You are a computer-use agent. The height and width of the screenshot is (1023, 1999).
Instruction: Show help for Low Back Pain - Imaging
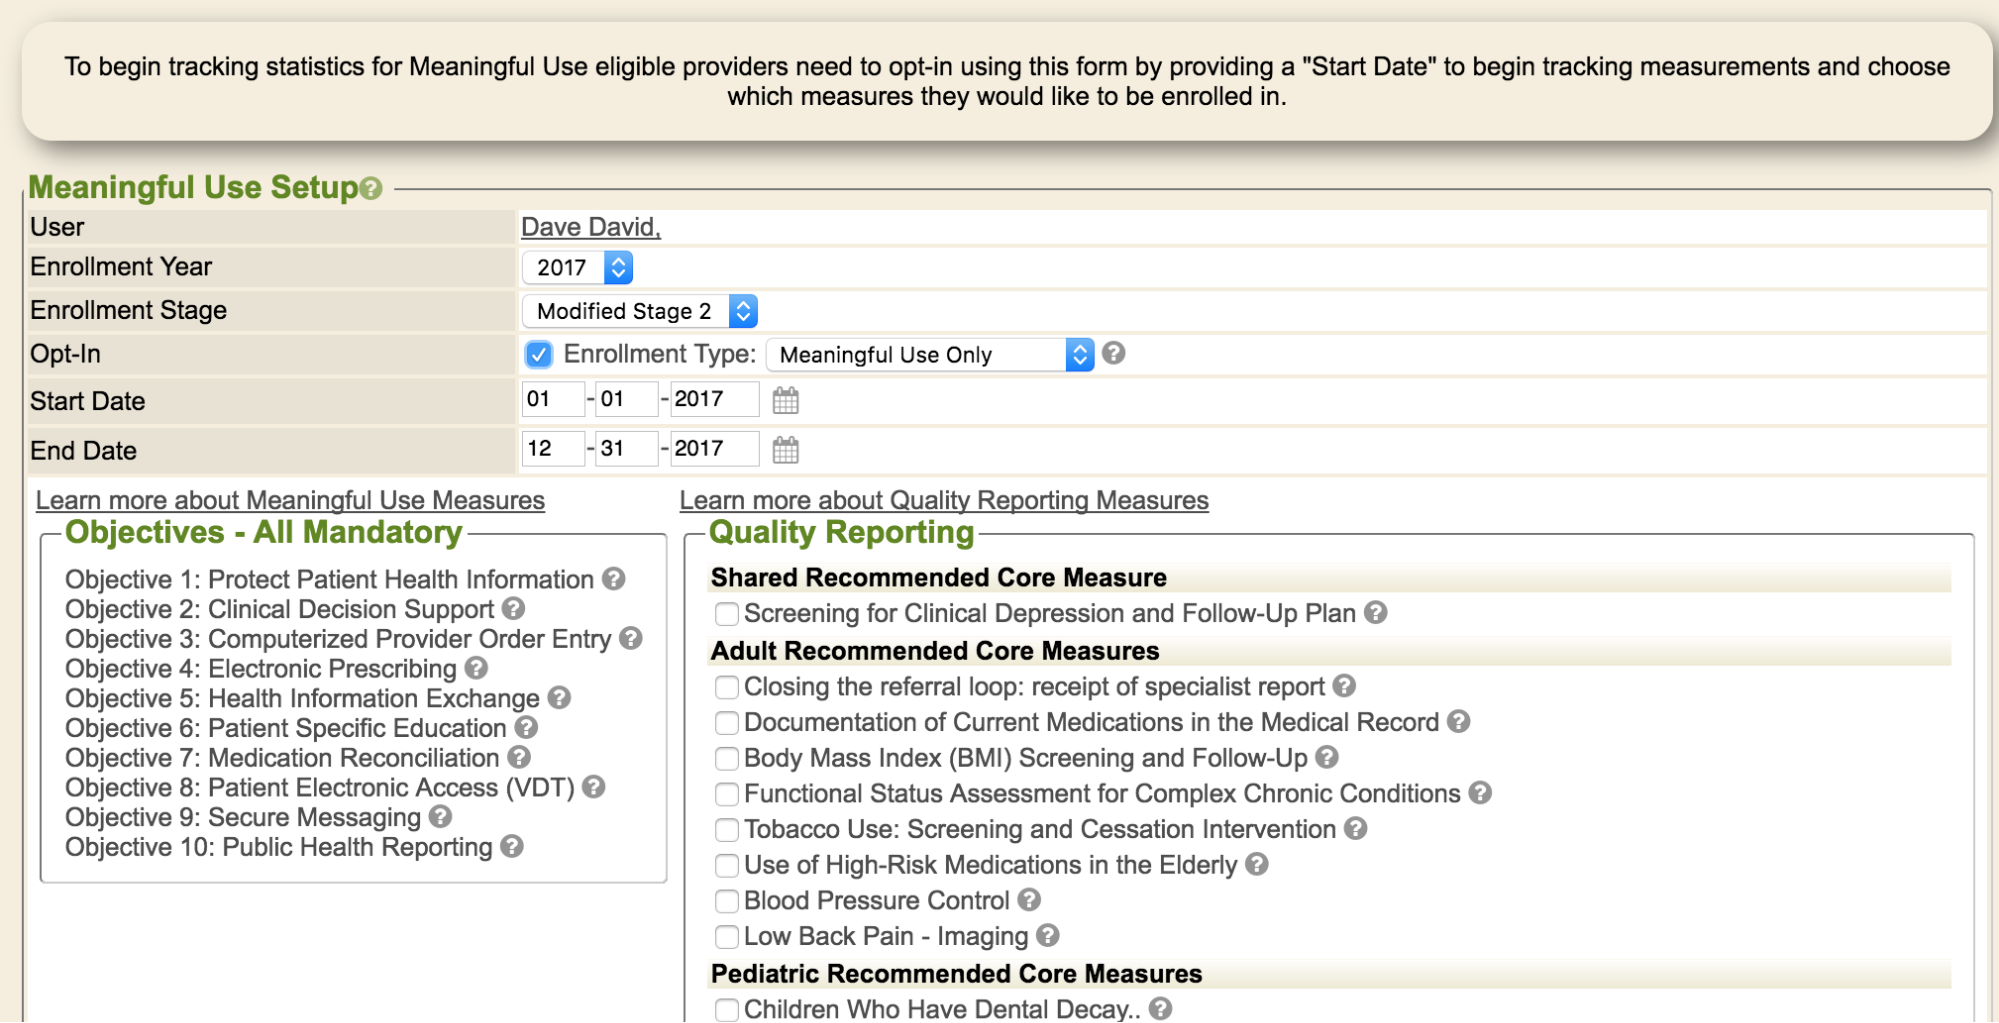(1047, 935)
